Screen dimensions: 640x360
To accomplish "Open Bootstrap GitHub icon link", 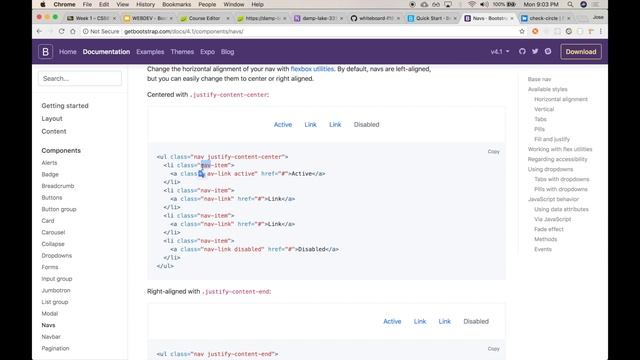I will tap(522, 51).
